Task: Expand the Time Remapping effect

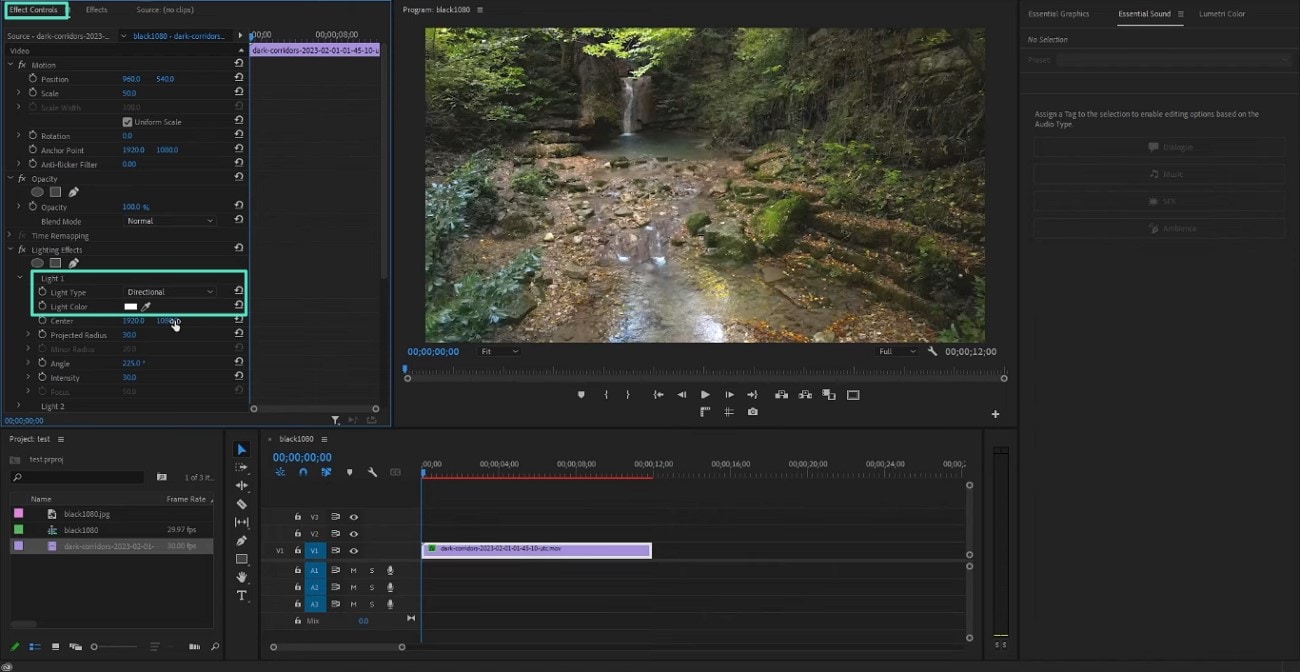Action: click(11, 236)
